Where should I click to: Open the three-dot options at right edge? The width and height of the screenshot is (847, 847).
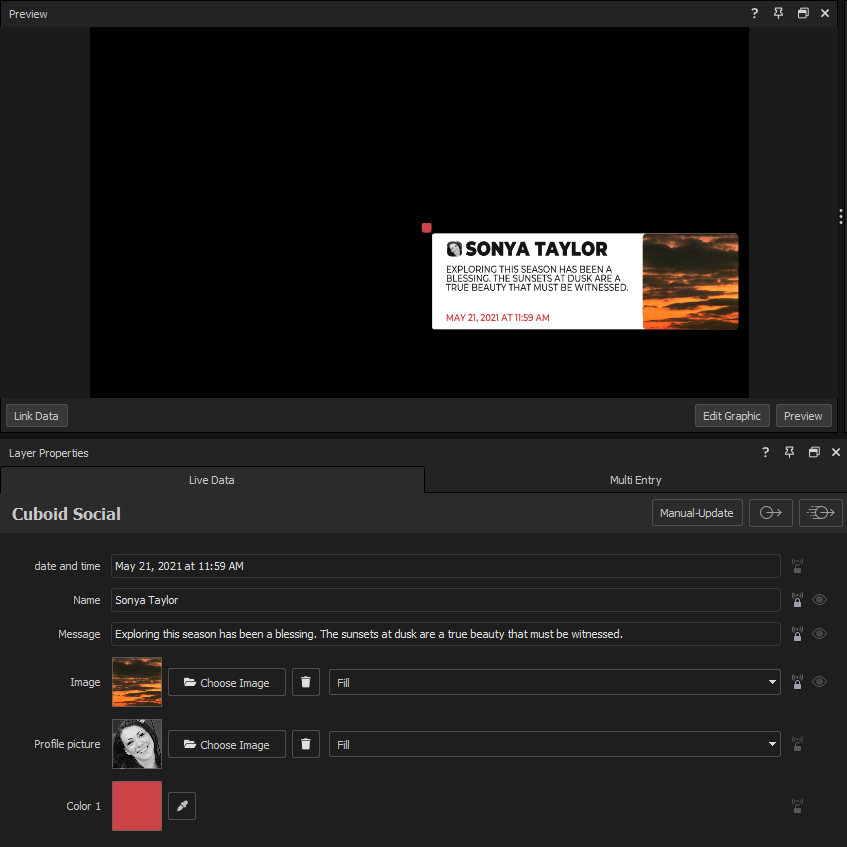click(x=841, y=216)
